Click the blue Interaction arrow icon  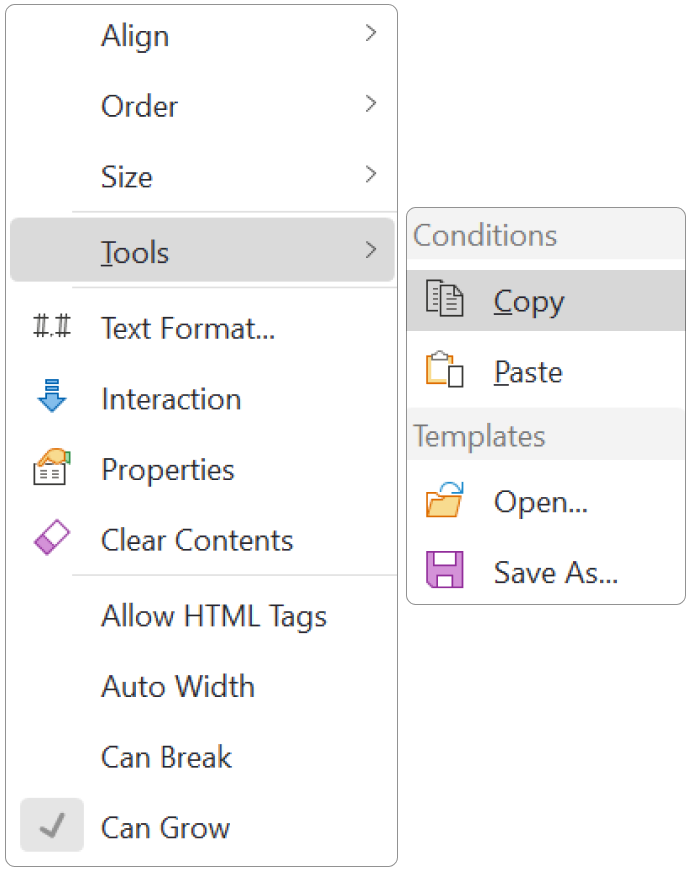click(51, 398)
